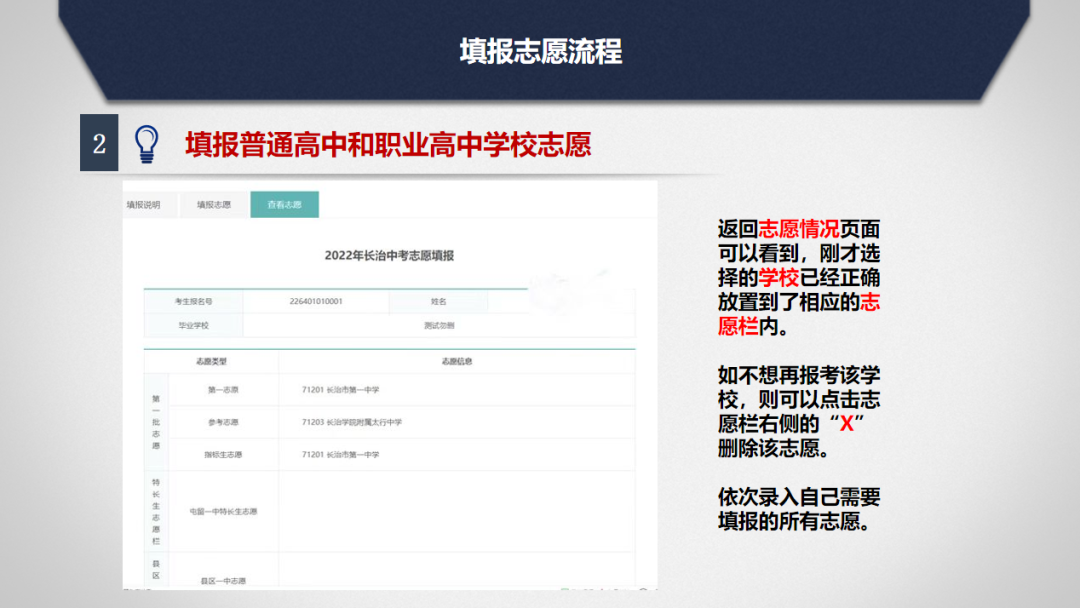Select the 屯留一中特长生志愿 row label
The width and height of the screenshot is (1080, 608).
tap(223, 512)
